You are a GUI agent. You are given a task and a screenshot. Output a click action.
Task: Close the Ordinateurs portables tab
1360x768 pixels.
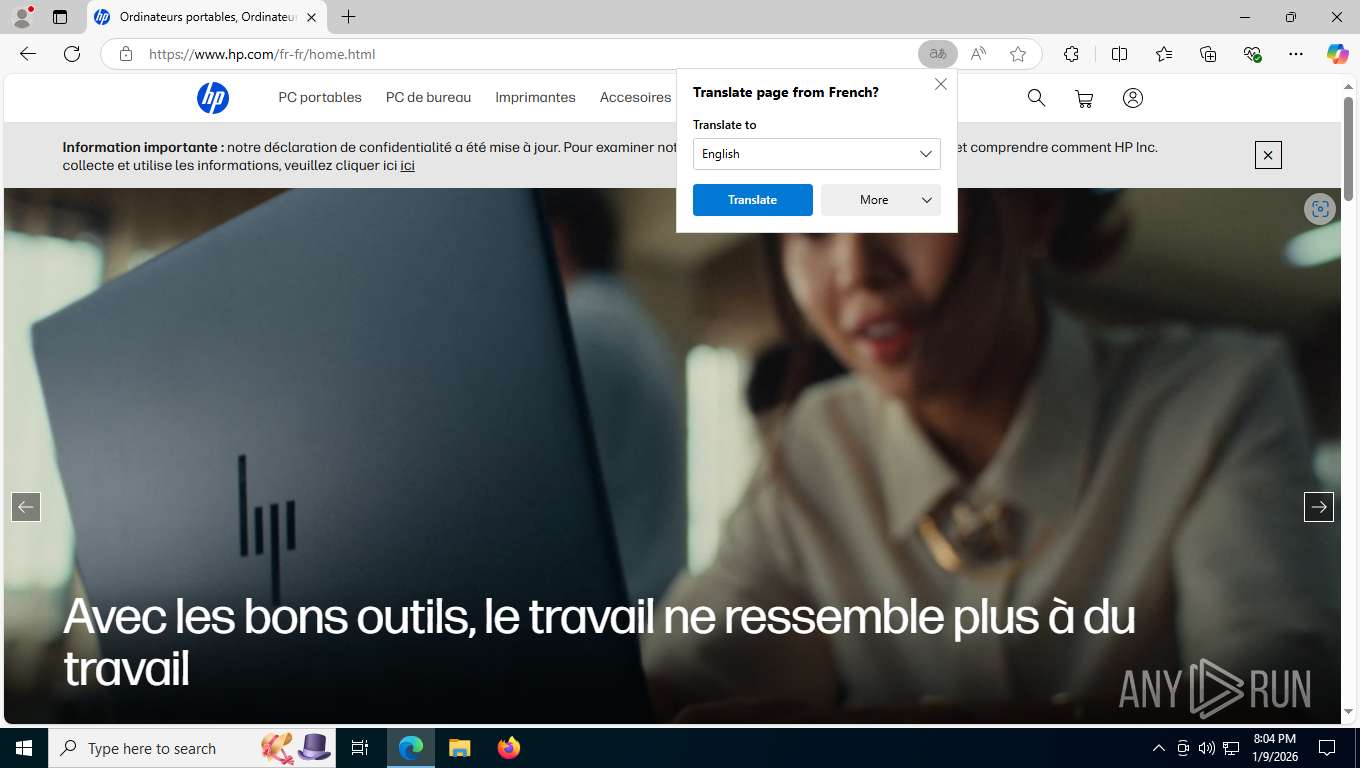312,17
